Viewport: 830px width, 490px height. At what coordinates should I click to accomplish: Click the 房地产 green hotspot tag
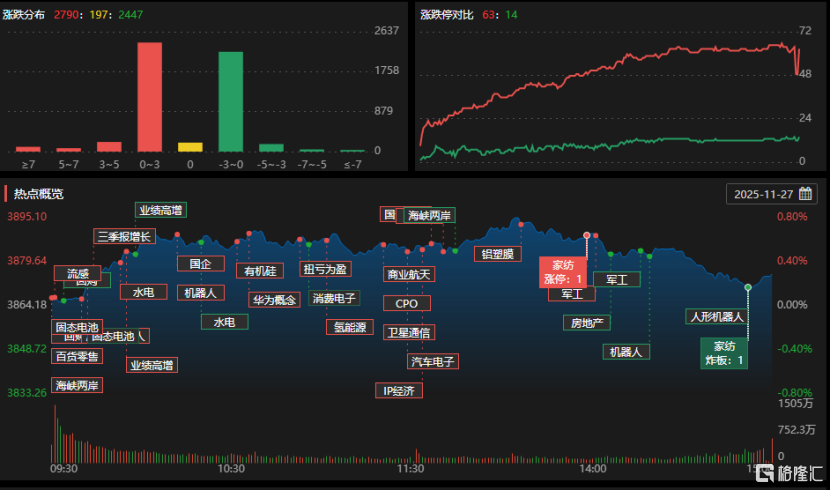[x=586, y=322]
